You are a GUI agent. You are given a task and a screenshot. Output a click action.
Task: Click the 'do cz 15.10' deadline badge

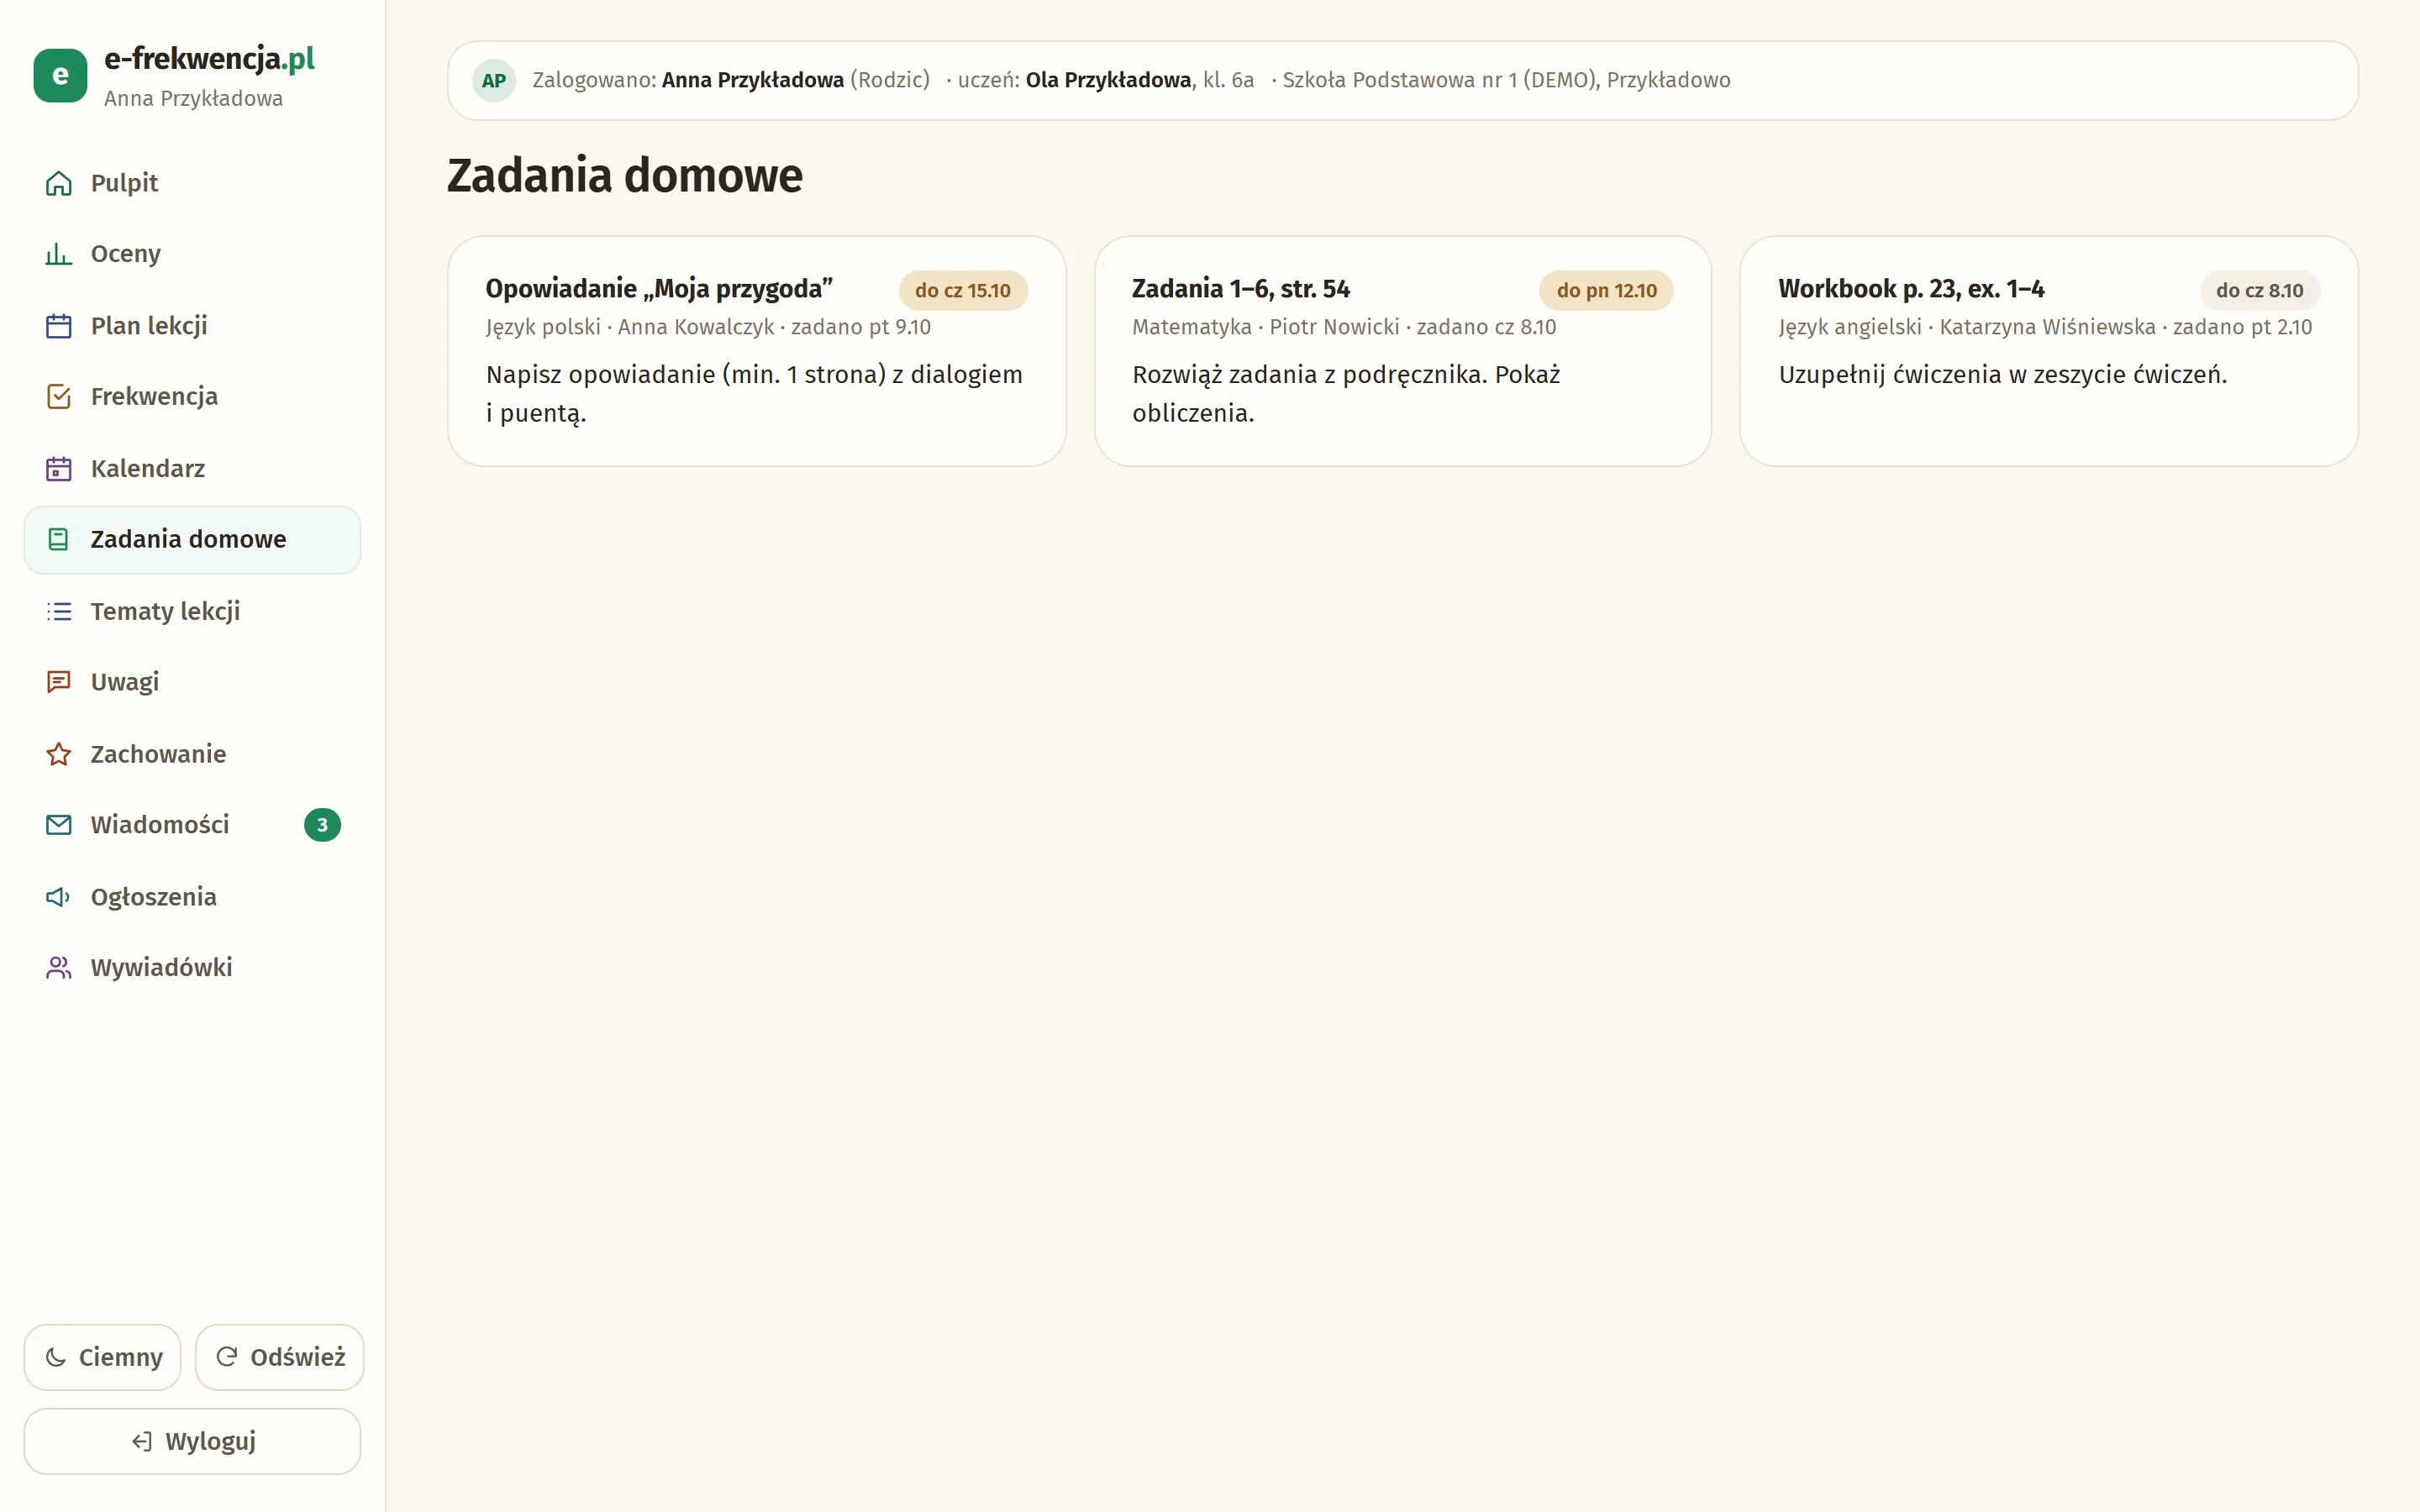[963, 291]
